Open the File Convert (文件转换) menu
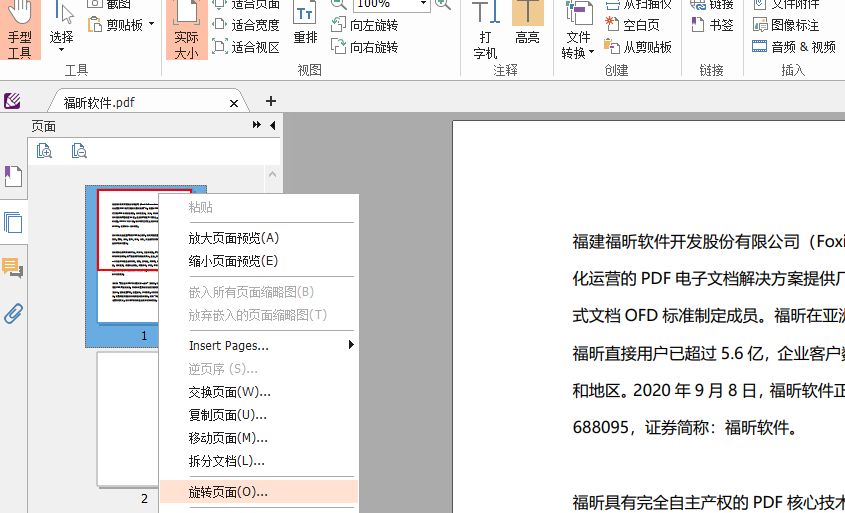845x513 pixels. pyautogui.click(x=578, y=30)
